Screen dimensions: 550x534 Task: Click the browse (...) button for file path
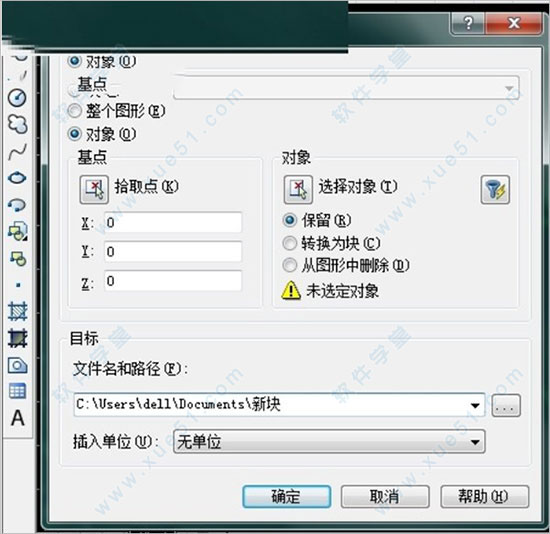[506, 406]
